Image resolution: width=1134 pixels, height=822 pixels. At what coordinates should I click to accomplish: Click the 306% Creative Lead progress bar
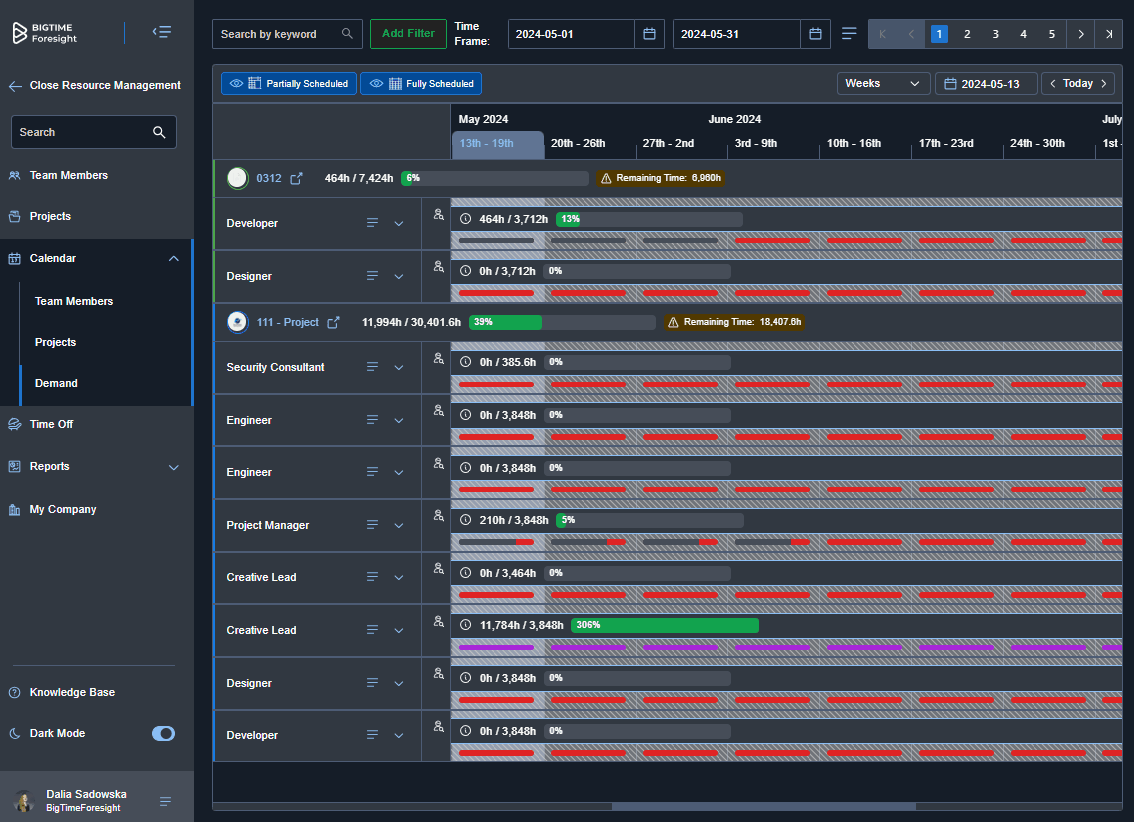tap(664, 625)
